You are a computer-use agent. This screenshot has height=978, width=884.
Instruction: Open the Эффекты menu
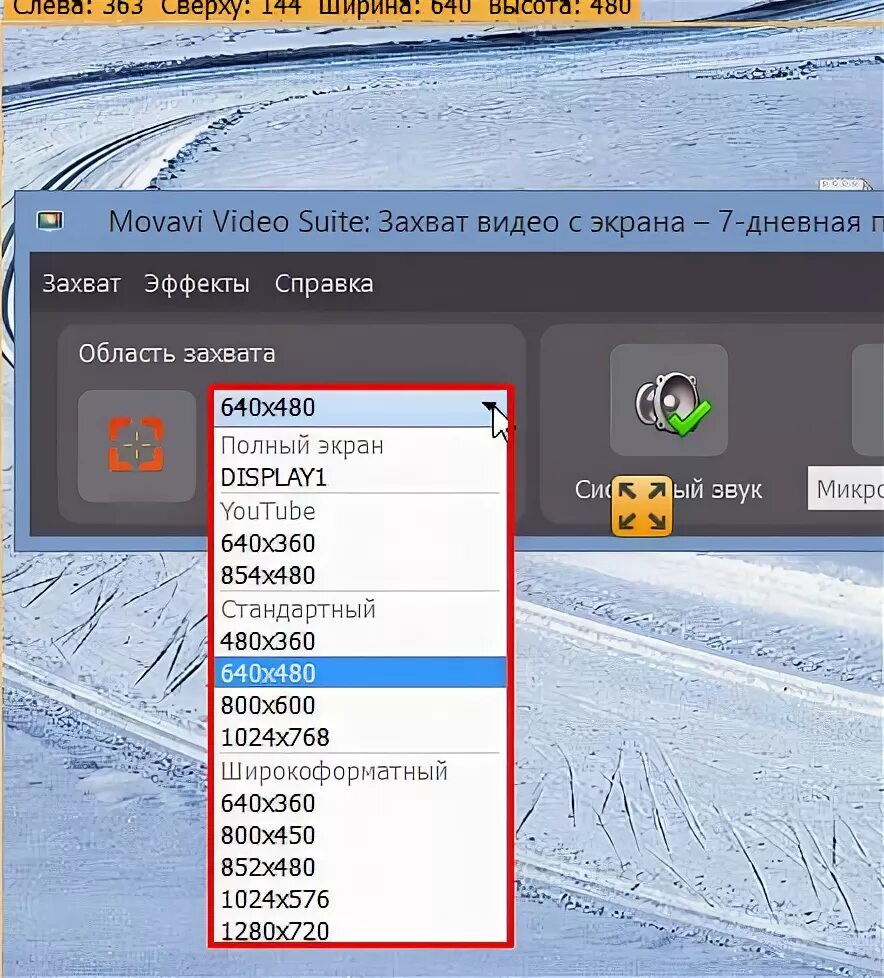click(197, 284)
